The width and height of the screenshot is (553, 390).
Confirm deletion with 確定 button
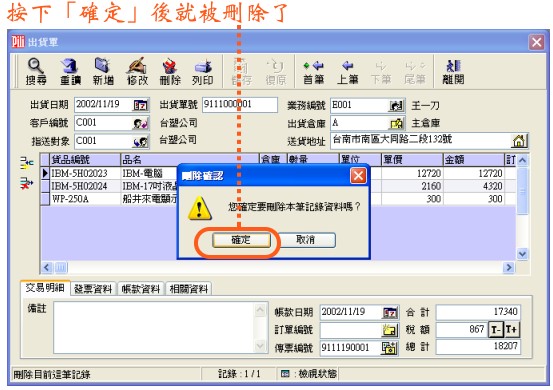point(241,240)
